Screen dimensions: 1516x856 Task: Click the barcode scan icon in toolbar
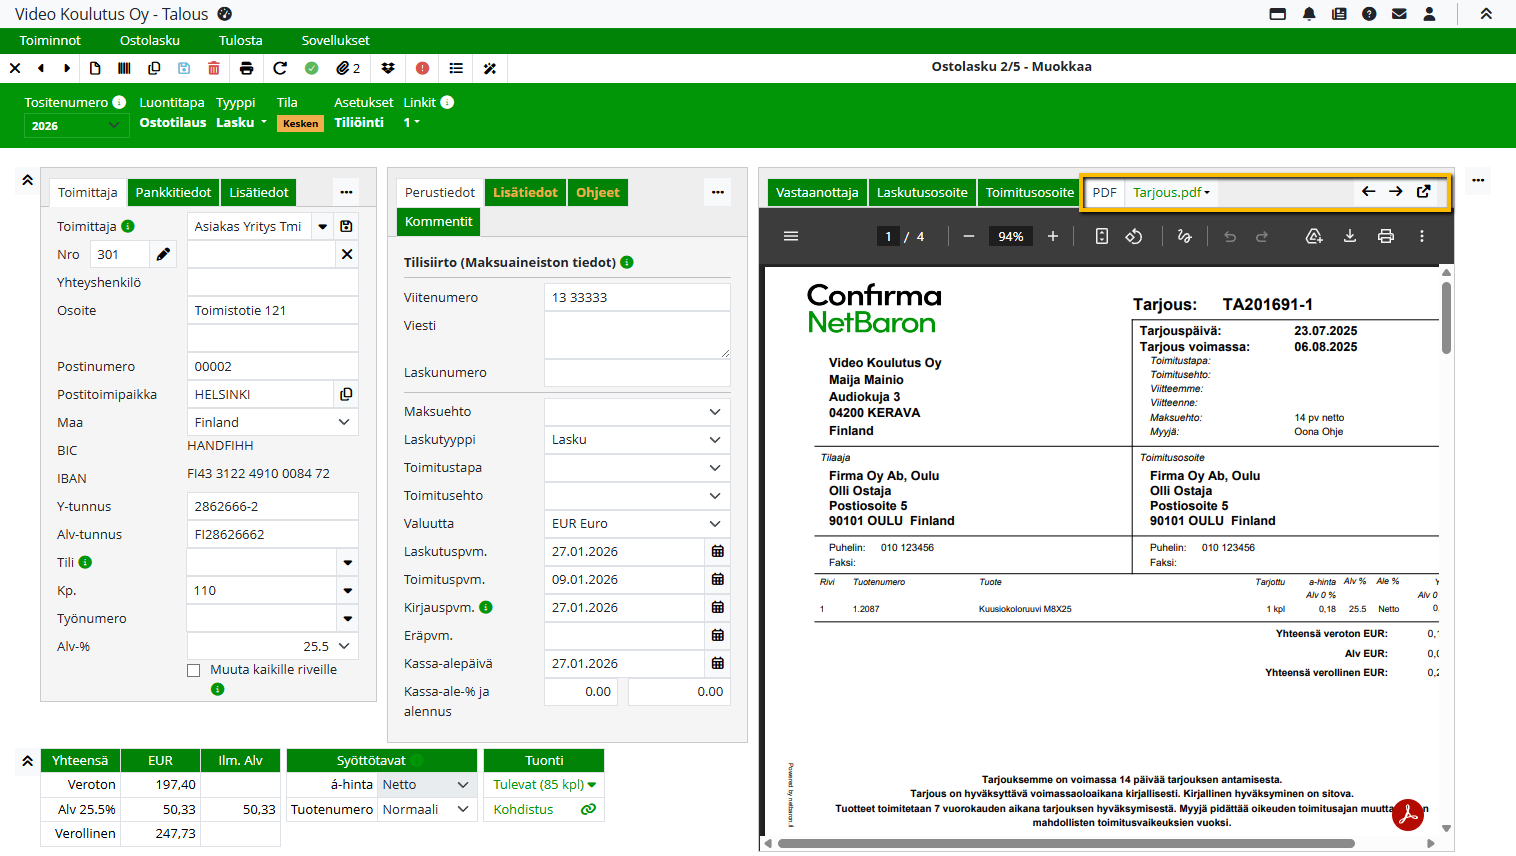tap(124, 68)
